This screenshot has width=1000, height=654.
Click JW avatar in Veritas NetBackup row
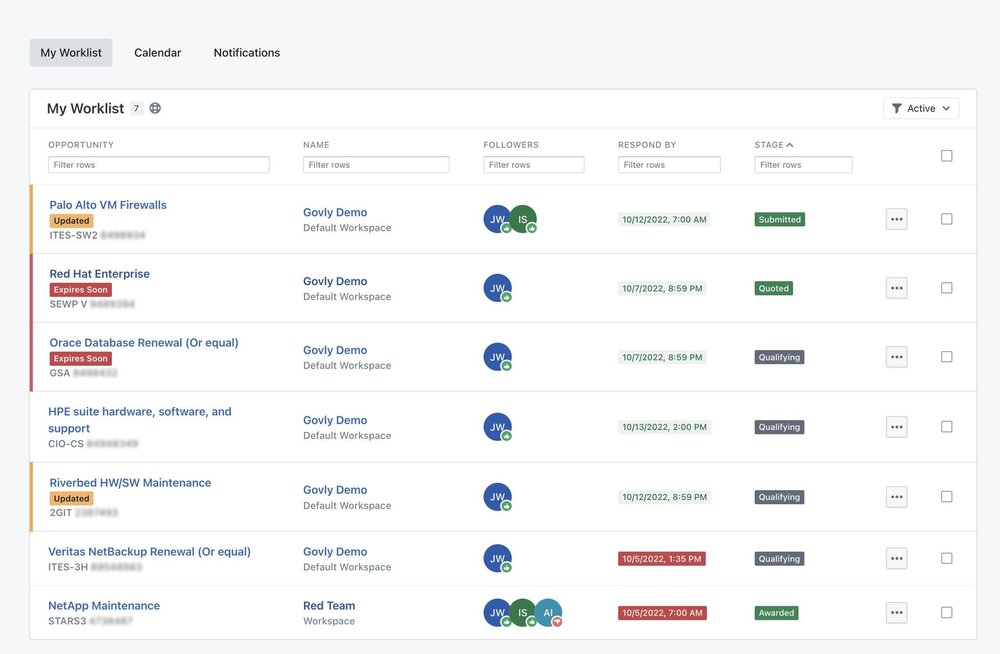tap(497, 558)
